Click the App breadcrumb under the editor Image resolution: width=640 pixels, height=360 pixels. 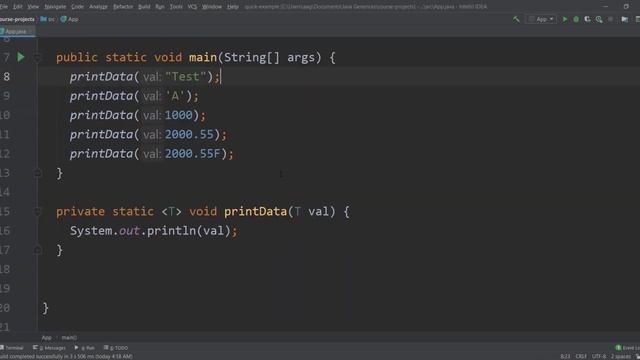[47, 338]
